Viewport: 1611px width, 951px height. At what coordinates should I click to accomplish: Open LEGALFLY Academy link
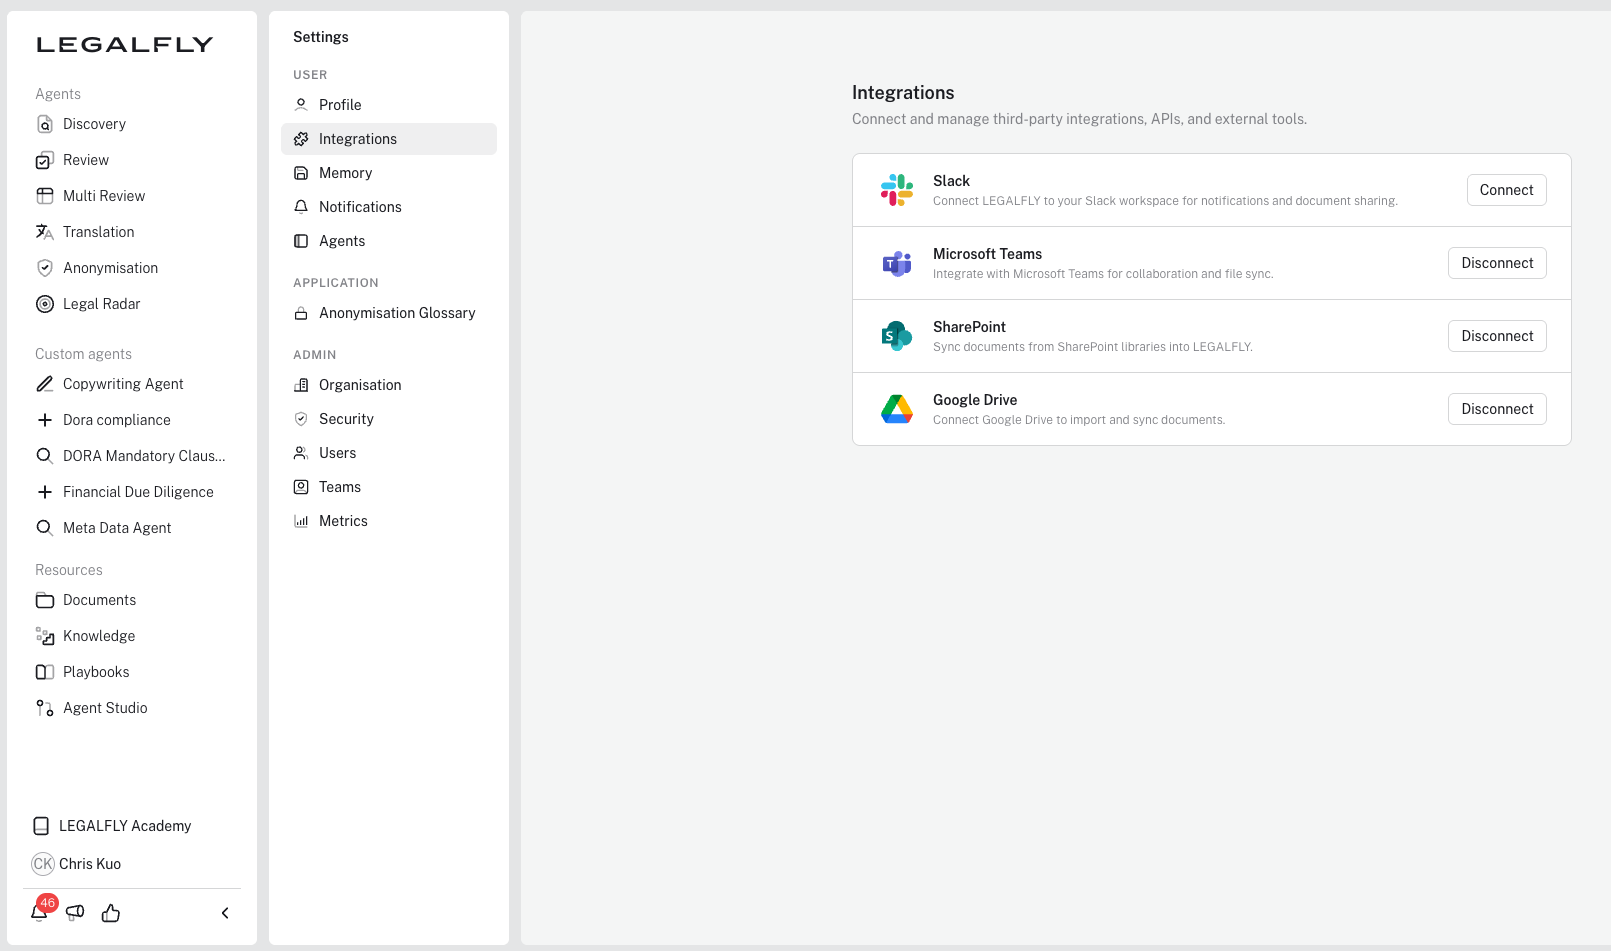(x=124, y=826)
